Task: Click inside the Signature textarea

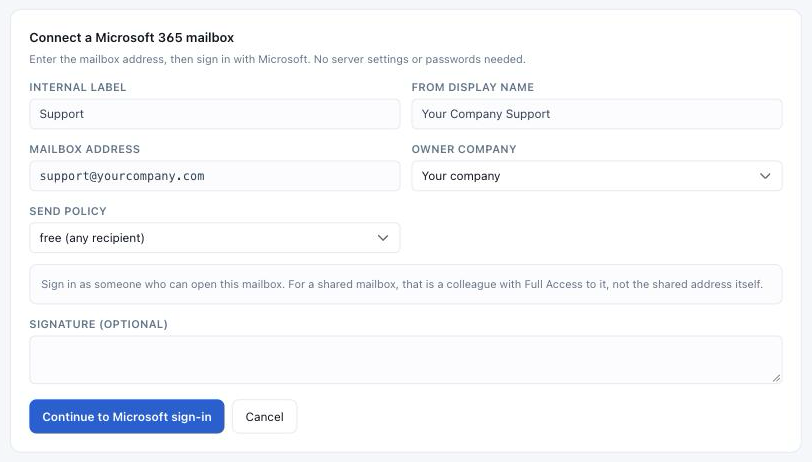Action: point(405,359)
